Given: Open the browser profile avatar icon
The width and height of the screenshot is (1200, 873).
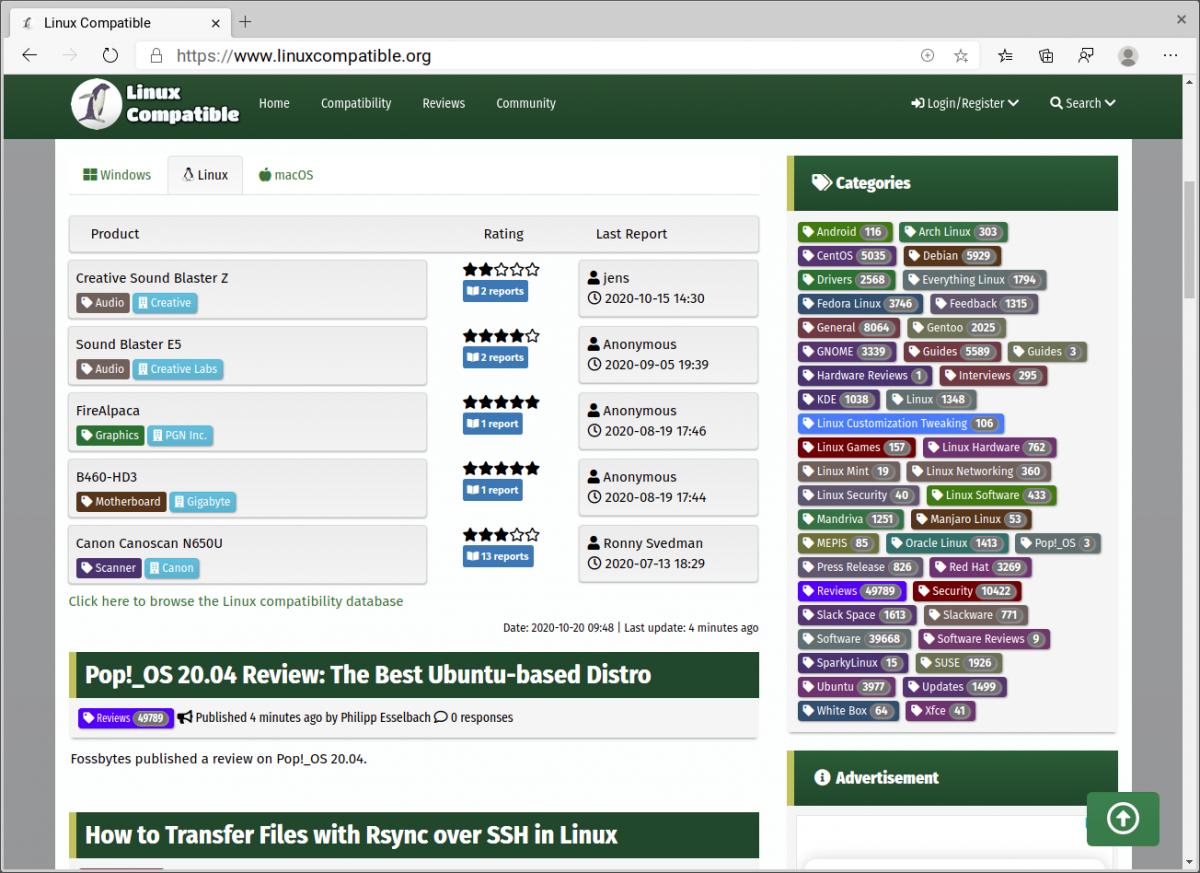Looking at the screenshot, I should pyautogui.click(x=1128, y=56).
